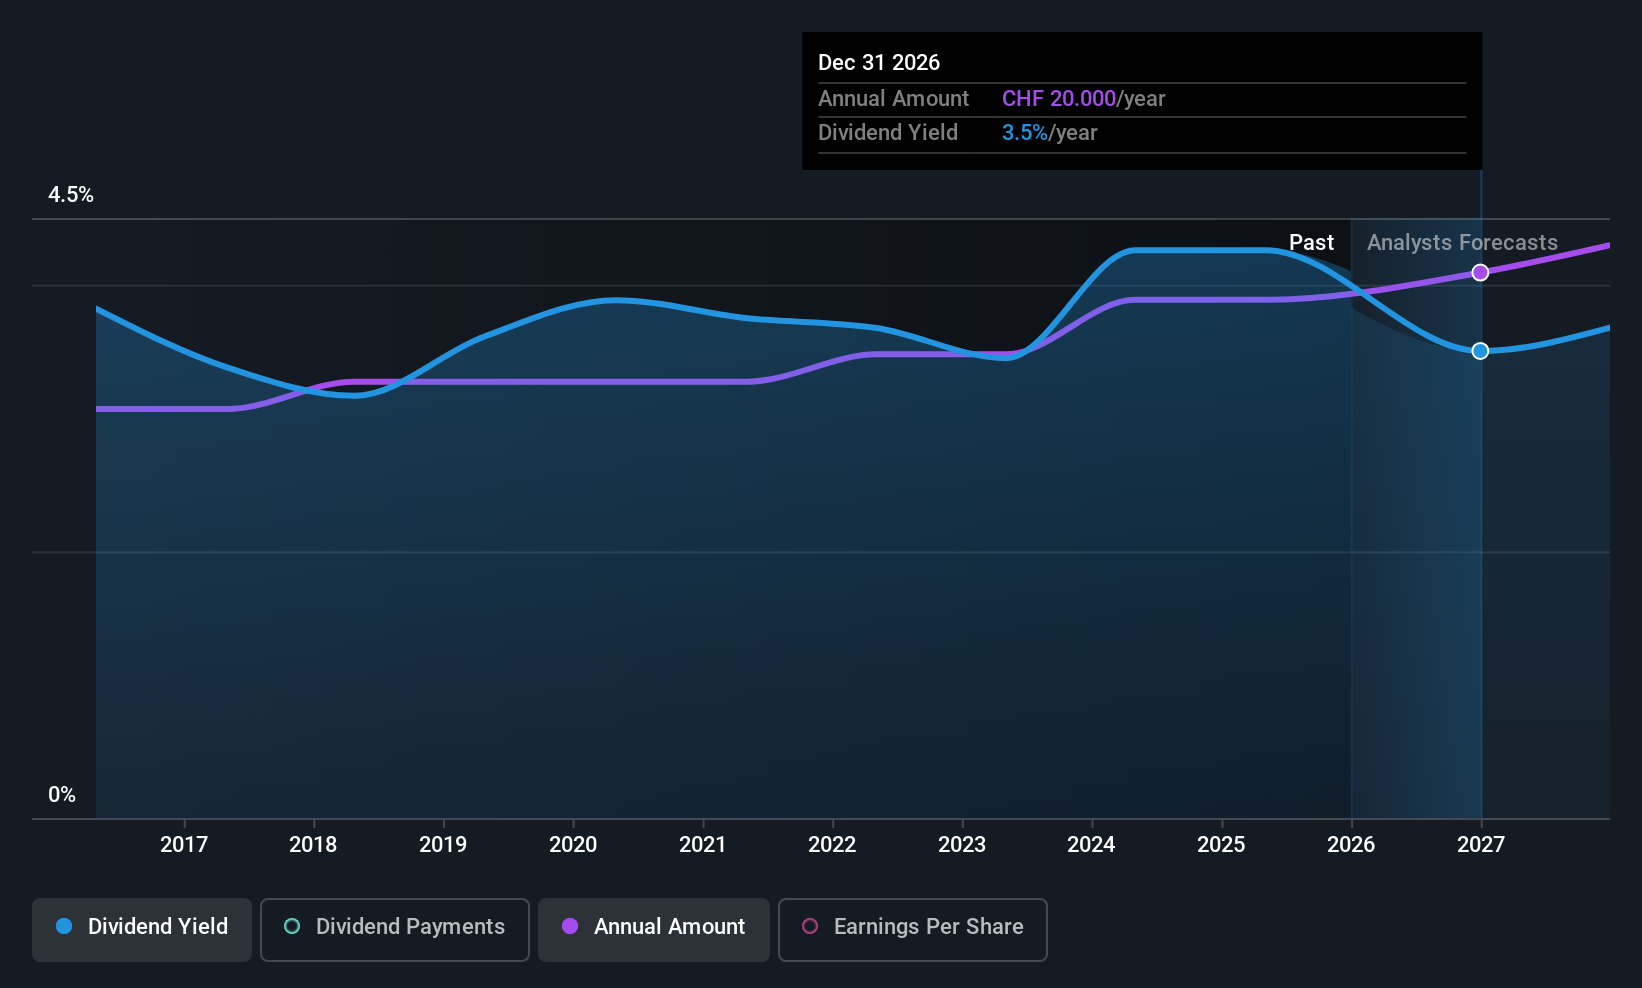Image resolution: width=1642 pixels, height=988 pixels.
Task: Select the purple marker on Annual Amount line
Action: click(1480, 272)
